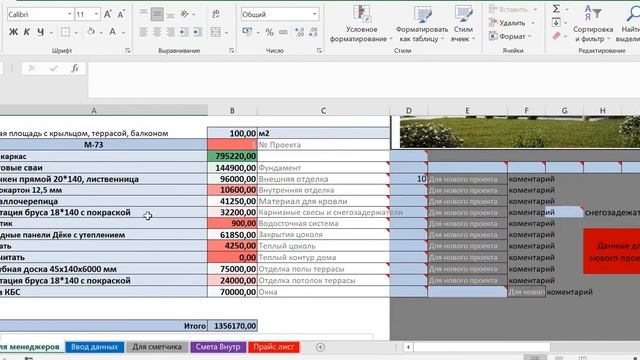This screenshot has width=640, height=360.
Task: Toggle wrap text
Action: 216,14
